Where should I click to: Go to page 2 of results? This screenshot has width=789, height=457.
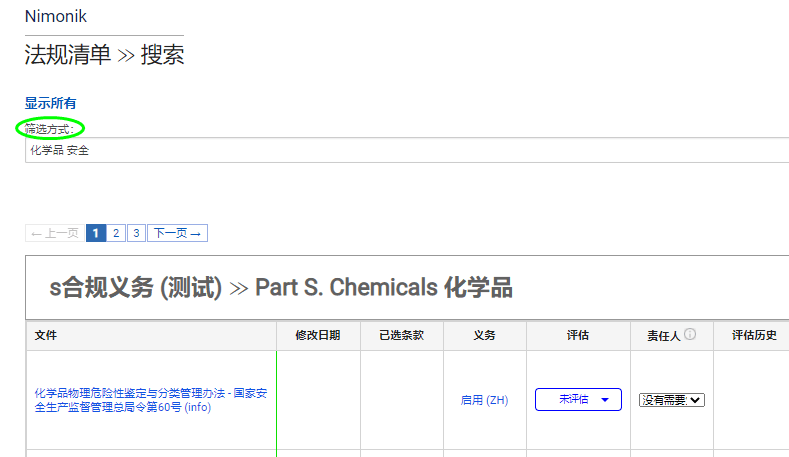(116, 233)
